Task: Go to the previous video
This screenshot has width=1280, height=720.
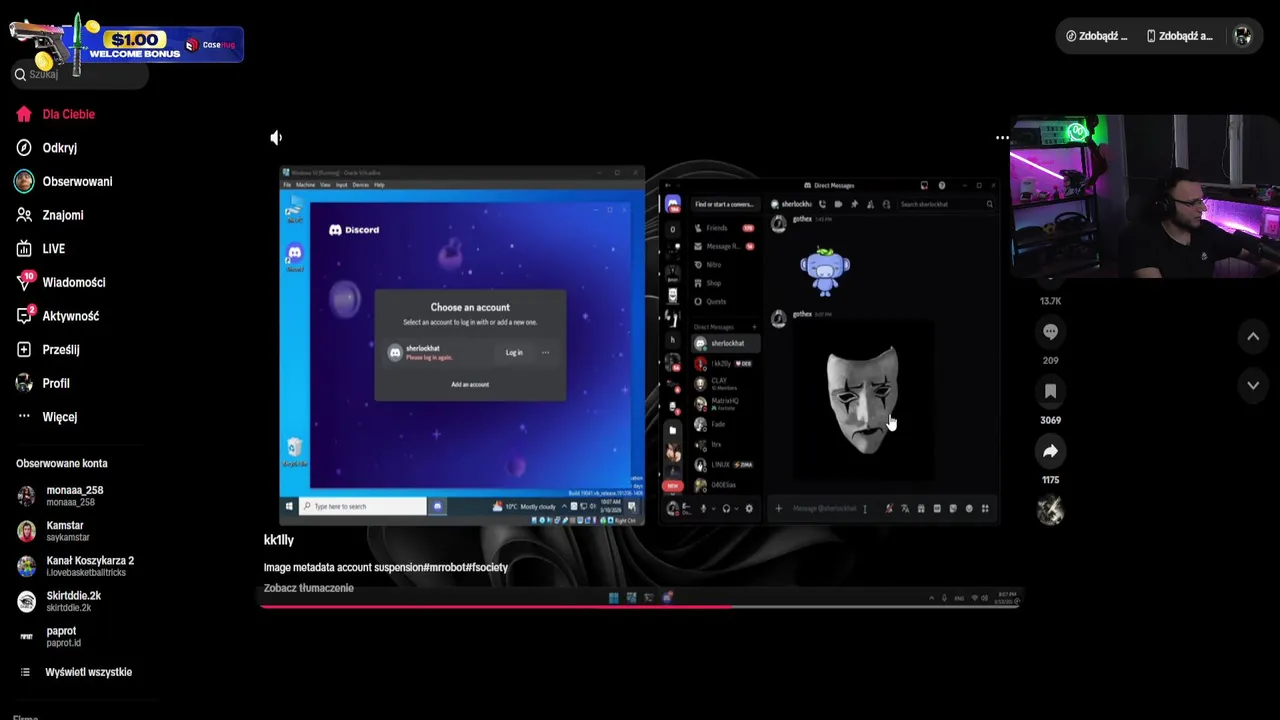Action: (x=1253, y=337)
